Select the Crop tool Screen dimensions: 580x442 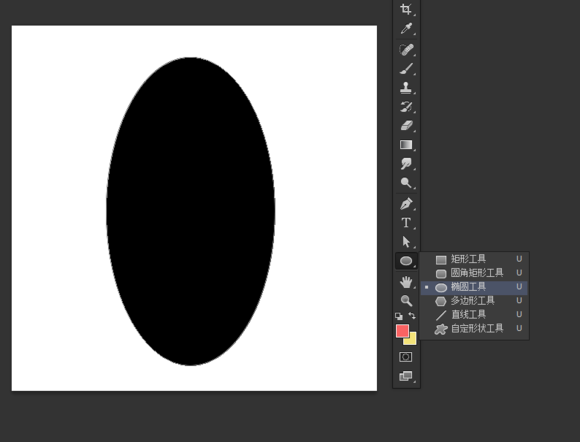tap(406, 9)
